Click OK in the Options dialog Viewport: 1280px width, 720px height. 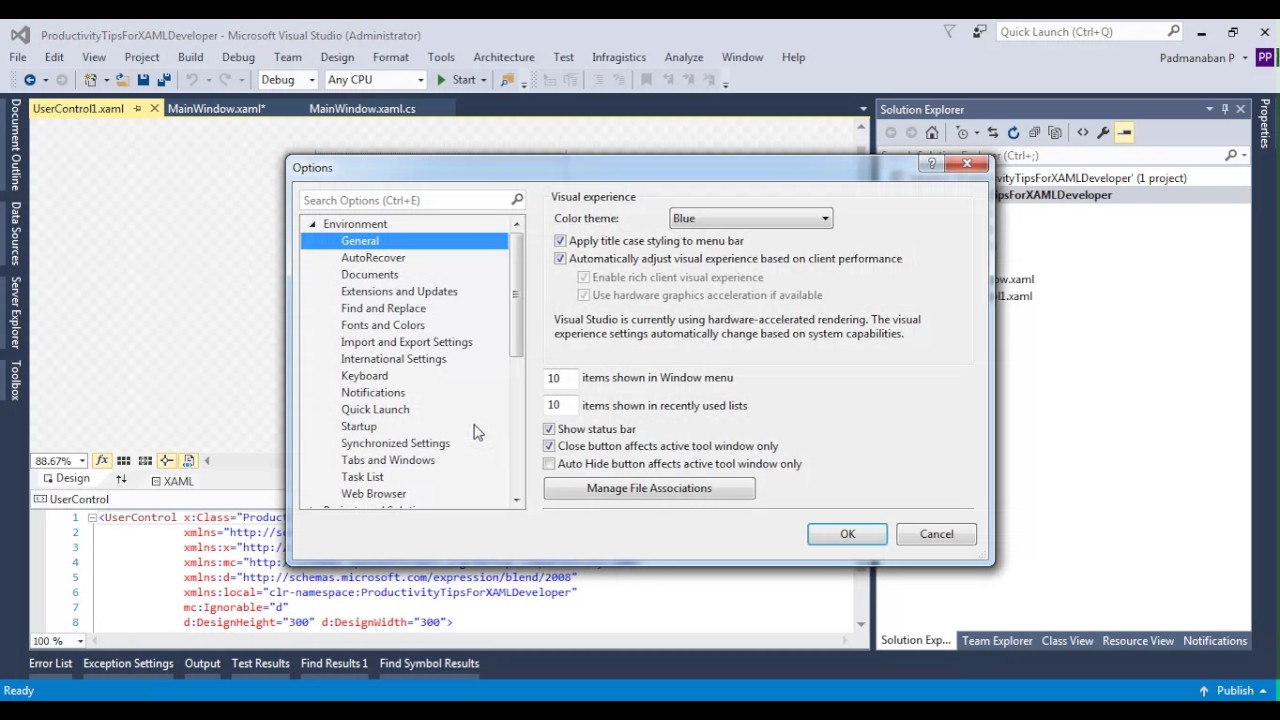[x=847, y=534]
